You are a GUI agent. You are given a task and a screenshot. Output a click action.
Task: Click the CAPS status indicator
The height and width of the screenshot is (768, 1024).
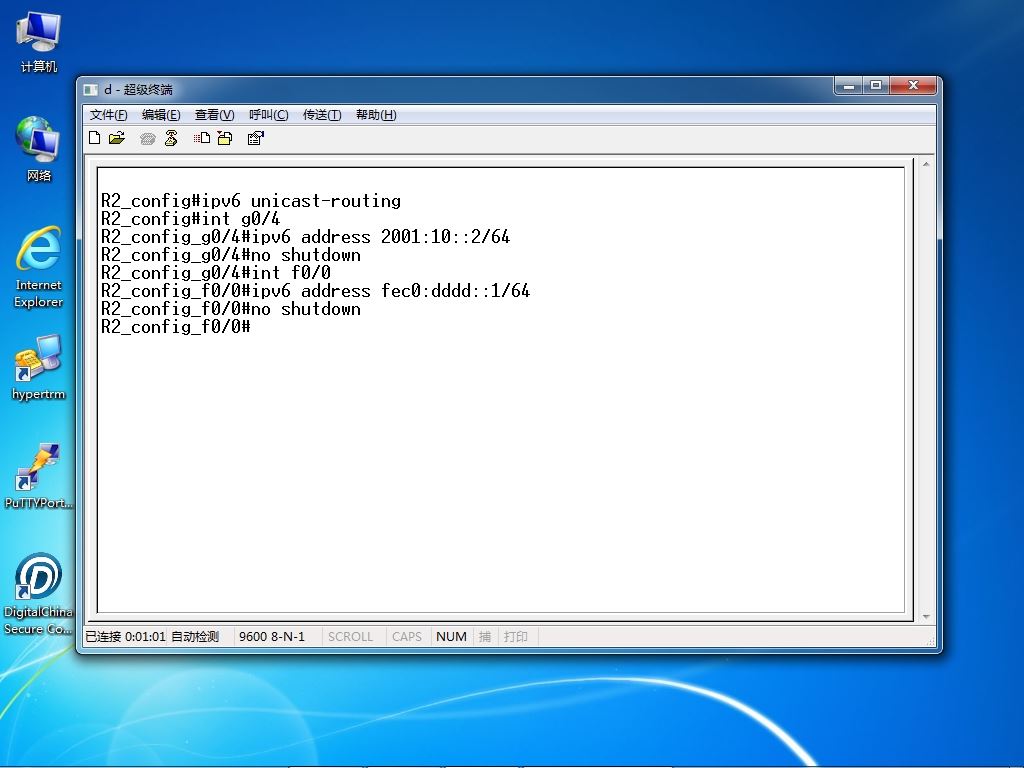point(407,636)
